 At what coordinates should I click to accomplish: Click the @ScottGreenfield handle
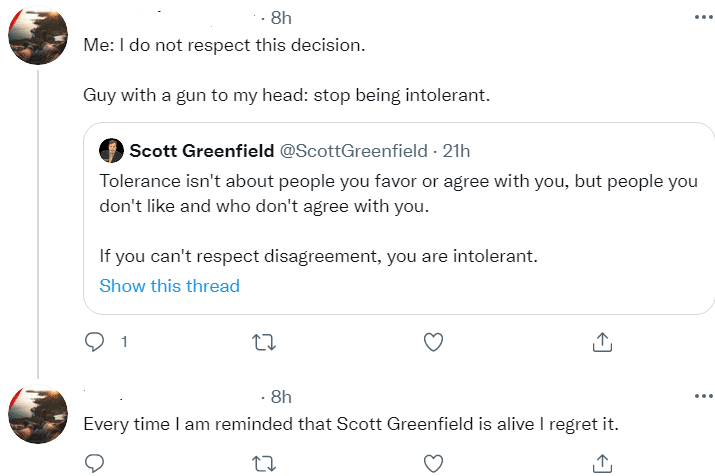[x=353, y=151]
